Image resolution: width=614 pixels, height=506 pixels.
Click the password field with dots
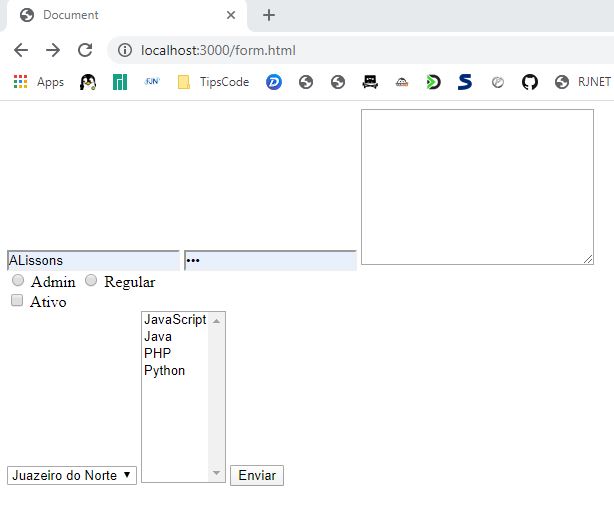(x=270, y=260)
